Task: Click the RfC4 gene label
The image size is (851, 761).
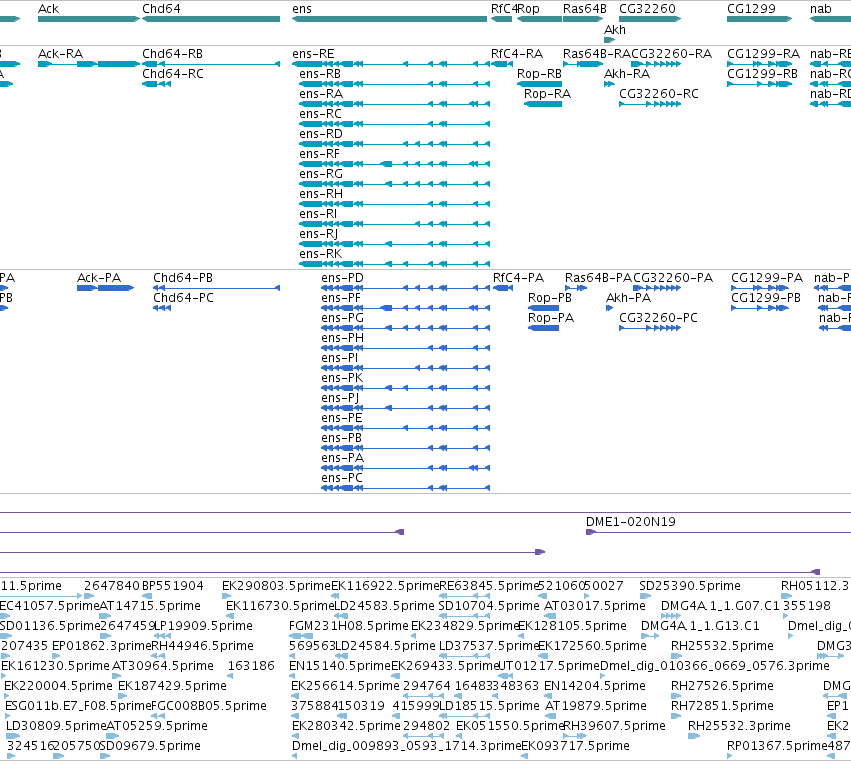Action: click(503, 9)
